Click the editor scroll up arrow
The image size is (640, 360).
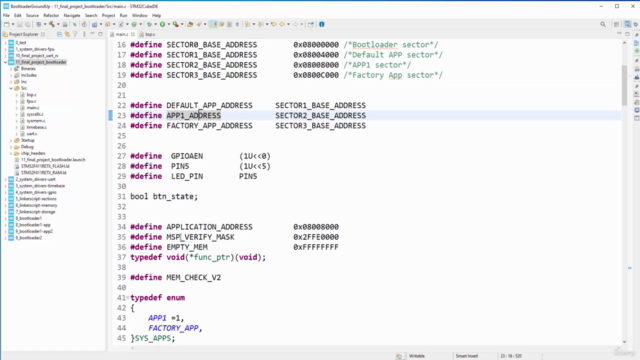coord(624,42)
